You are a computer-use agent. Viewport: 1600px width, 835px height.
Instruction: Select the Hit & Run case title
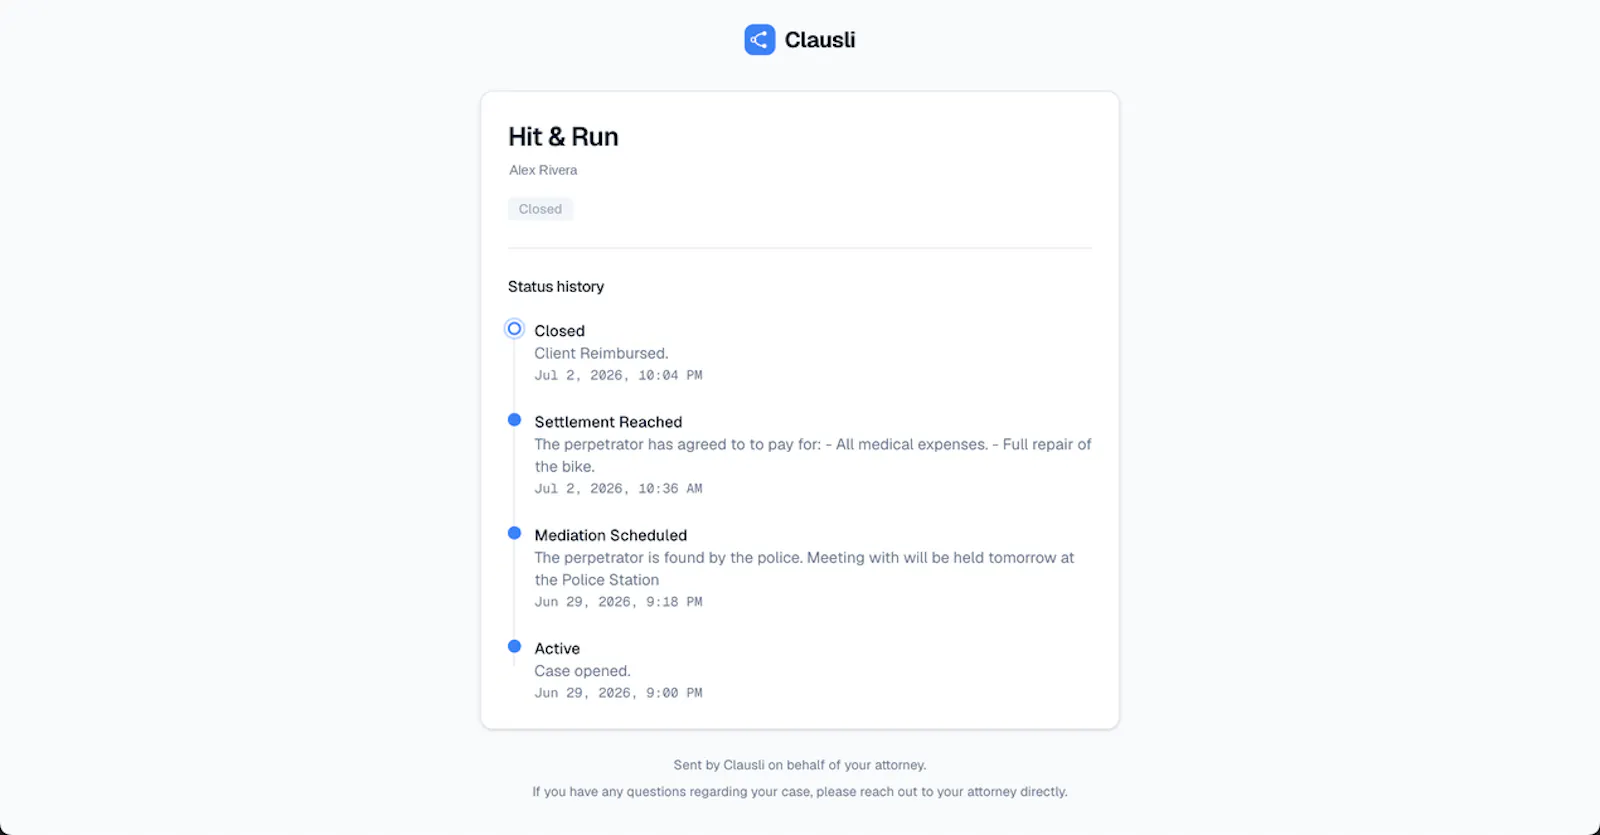[563, 137]
